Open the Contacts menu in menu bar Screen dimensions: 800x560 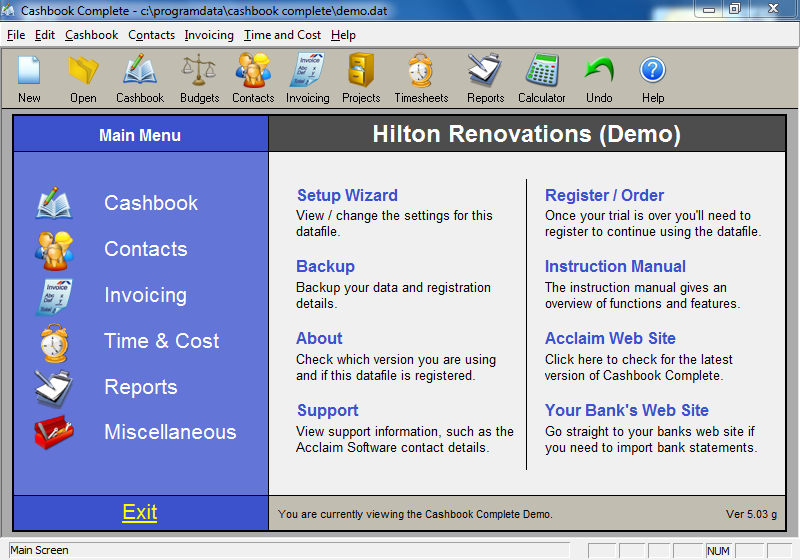click(x=152, y=35)
